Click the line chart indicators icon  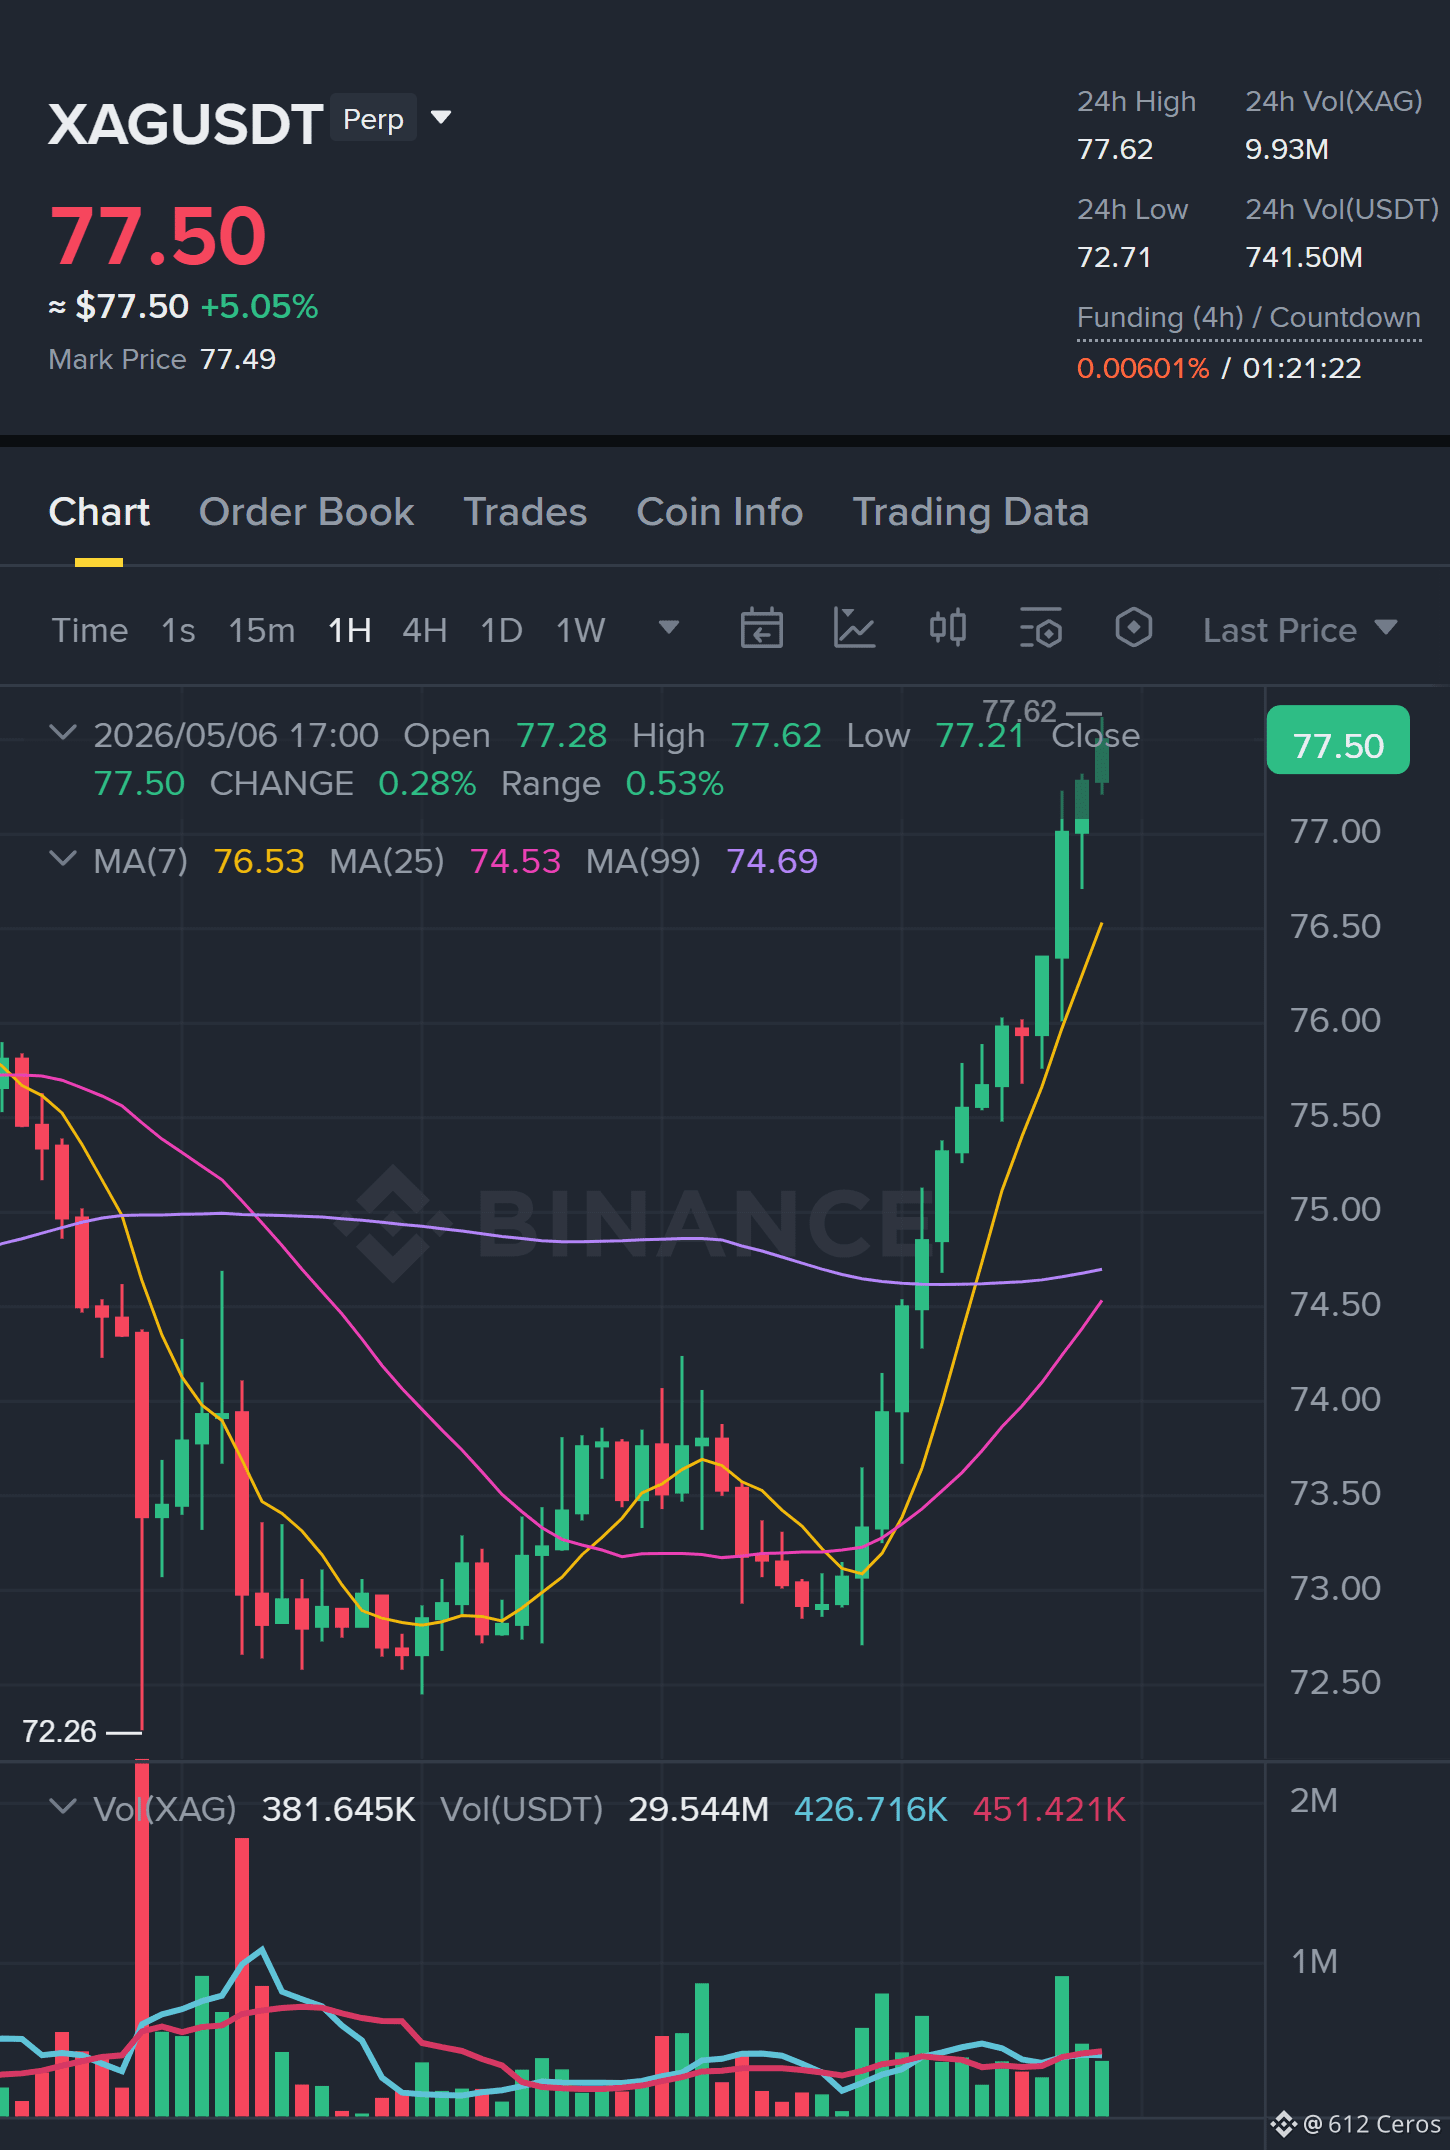coord(855,629)
